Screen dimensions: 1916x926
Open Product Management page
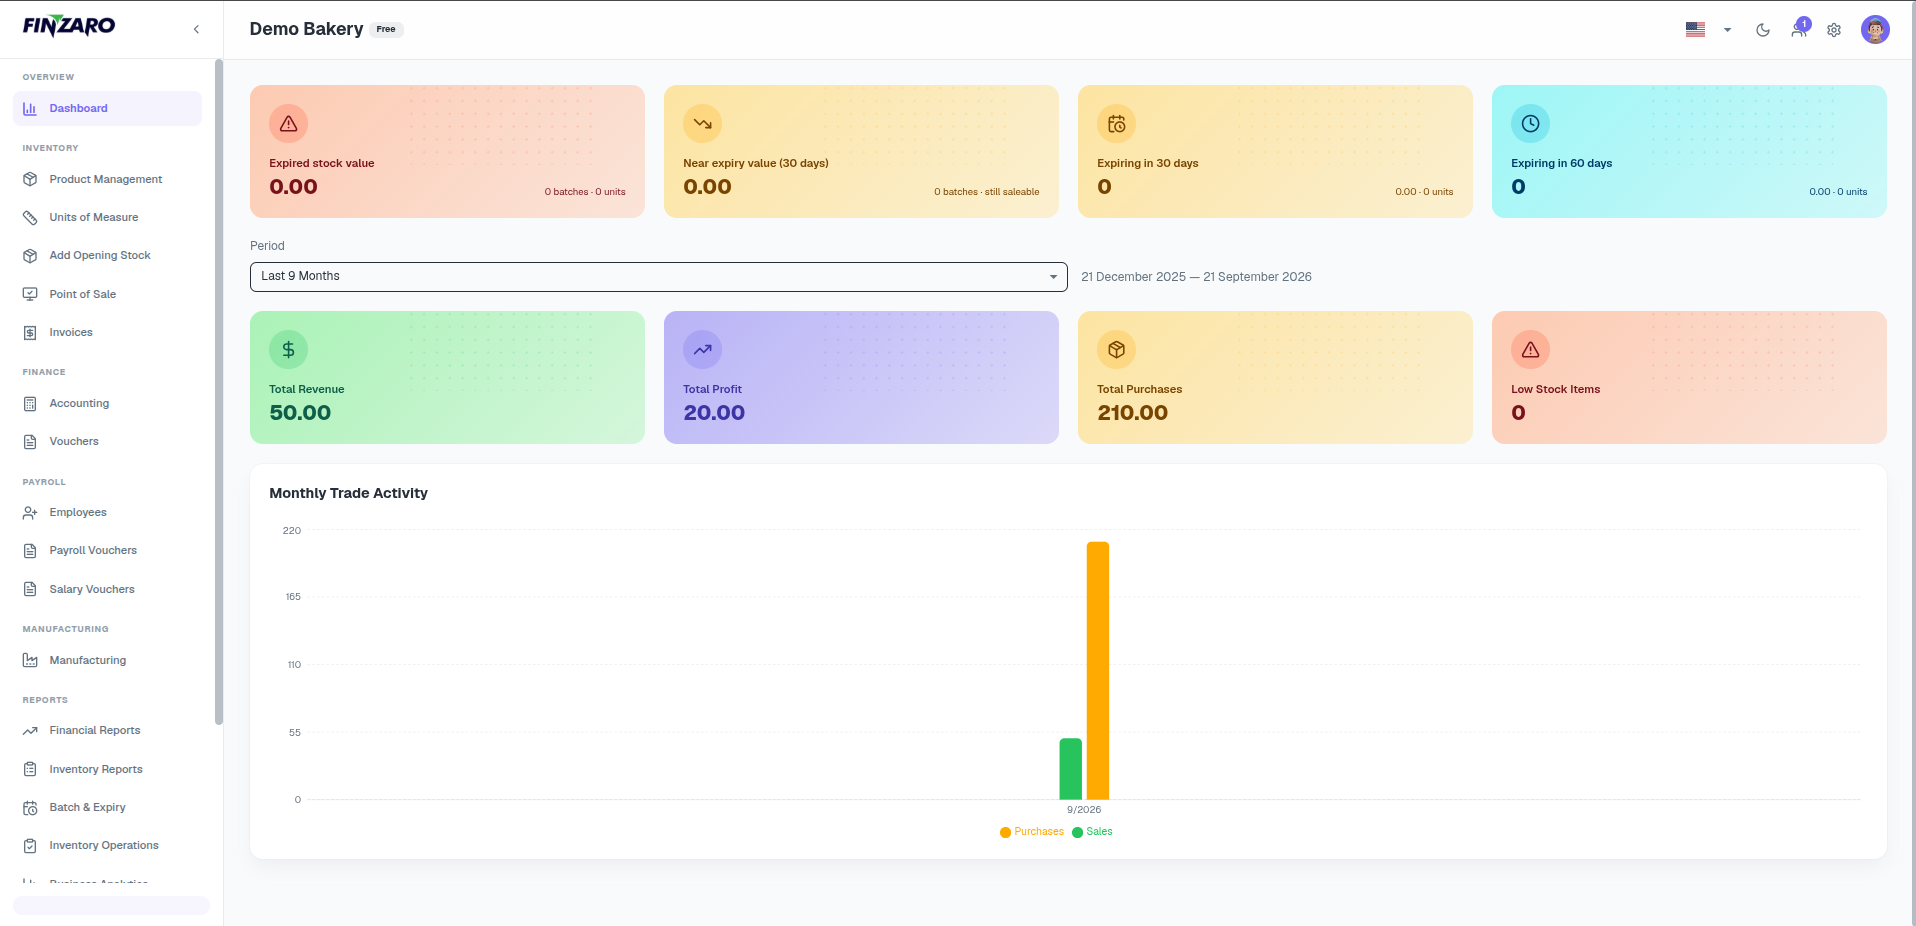point(107,180)
